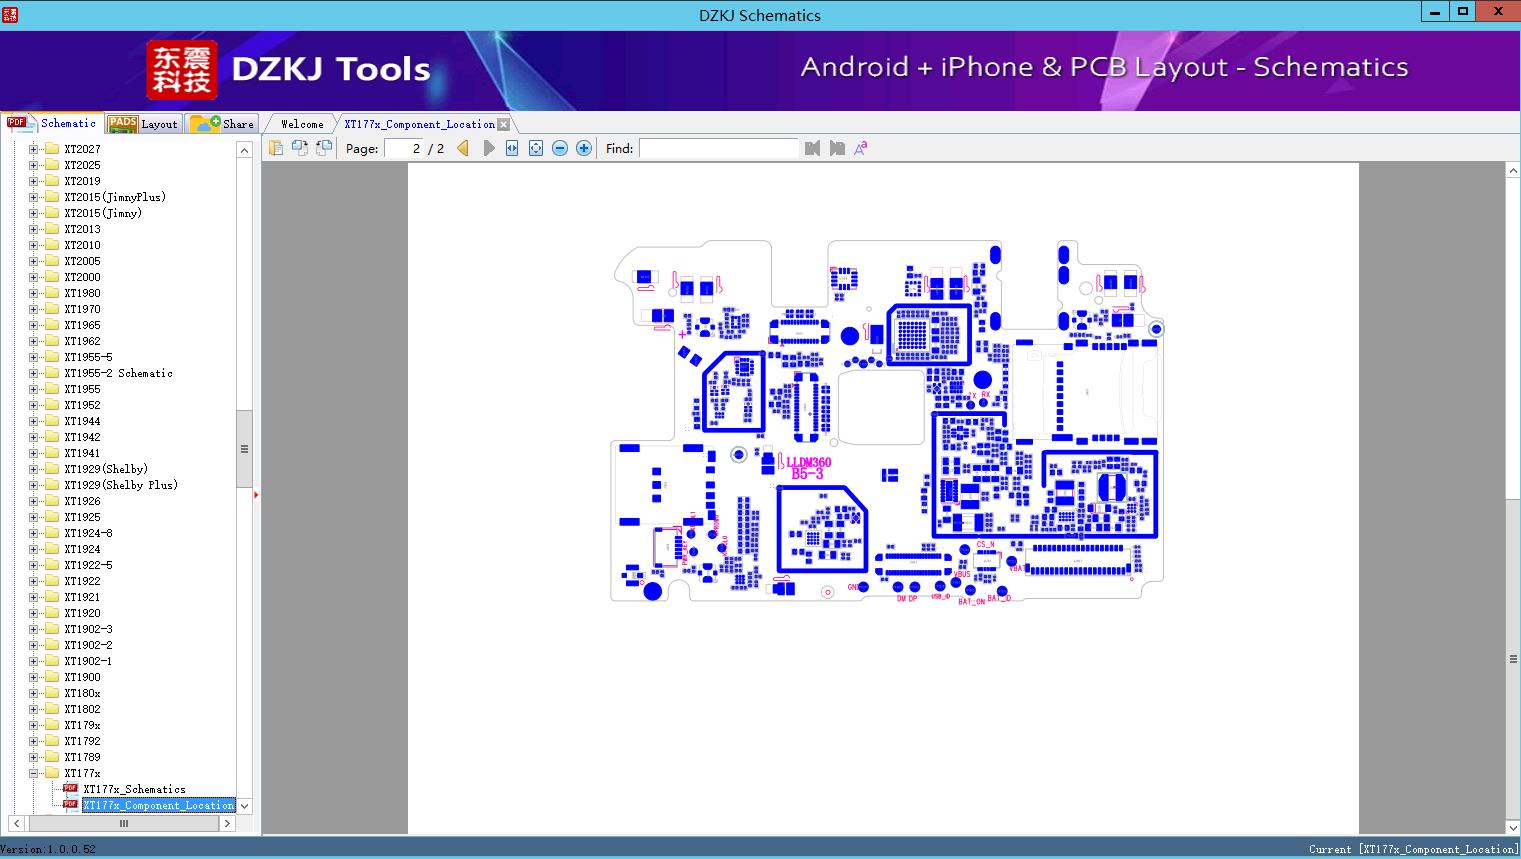Viewport: 1521px width, 859px height.
Task: Open the Share tab
Action: (222, 123)
